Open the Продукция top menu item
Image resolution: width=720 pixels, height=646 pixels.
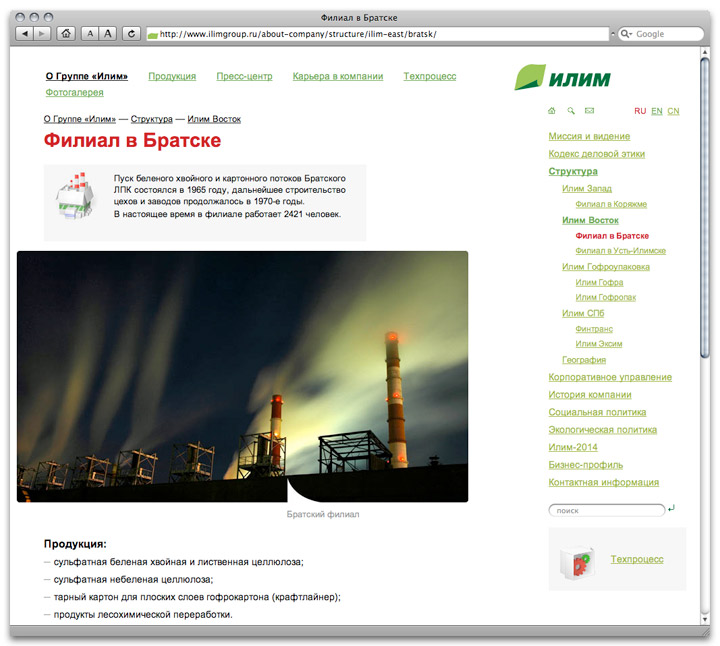[x=172, y=76]
